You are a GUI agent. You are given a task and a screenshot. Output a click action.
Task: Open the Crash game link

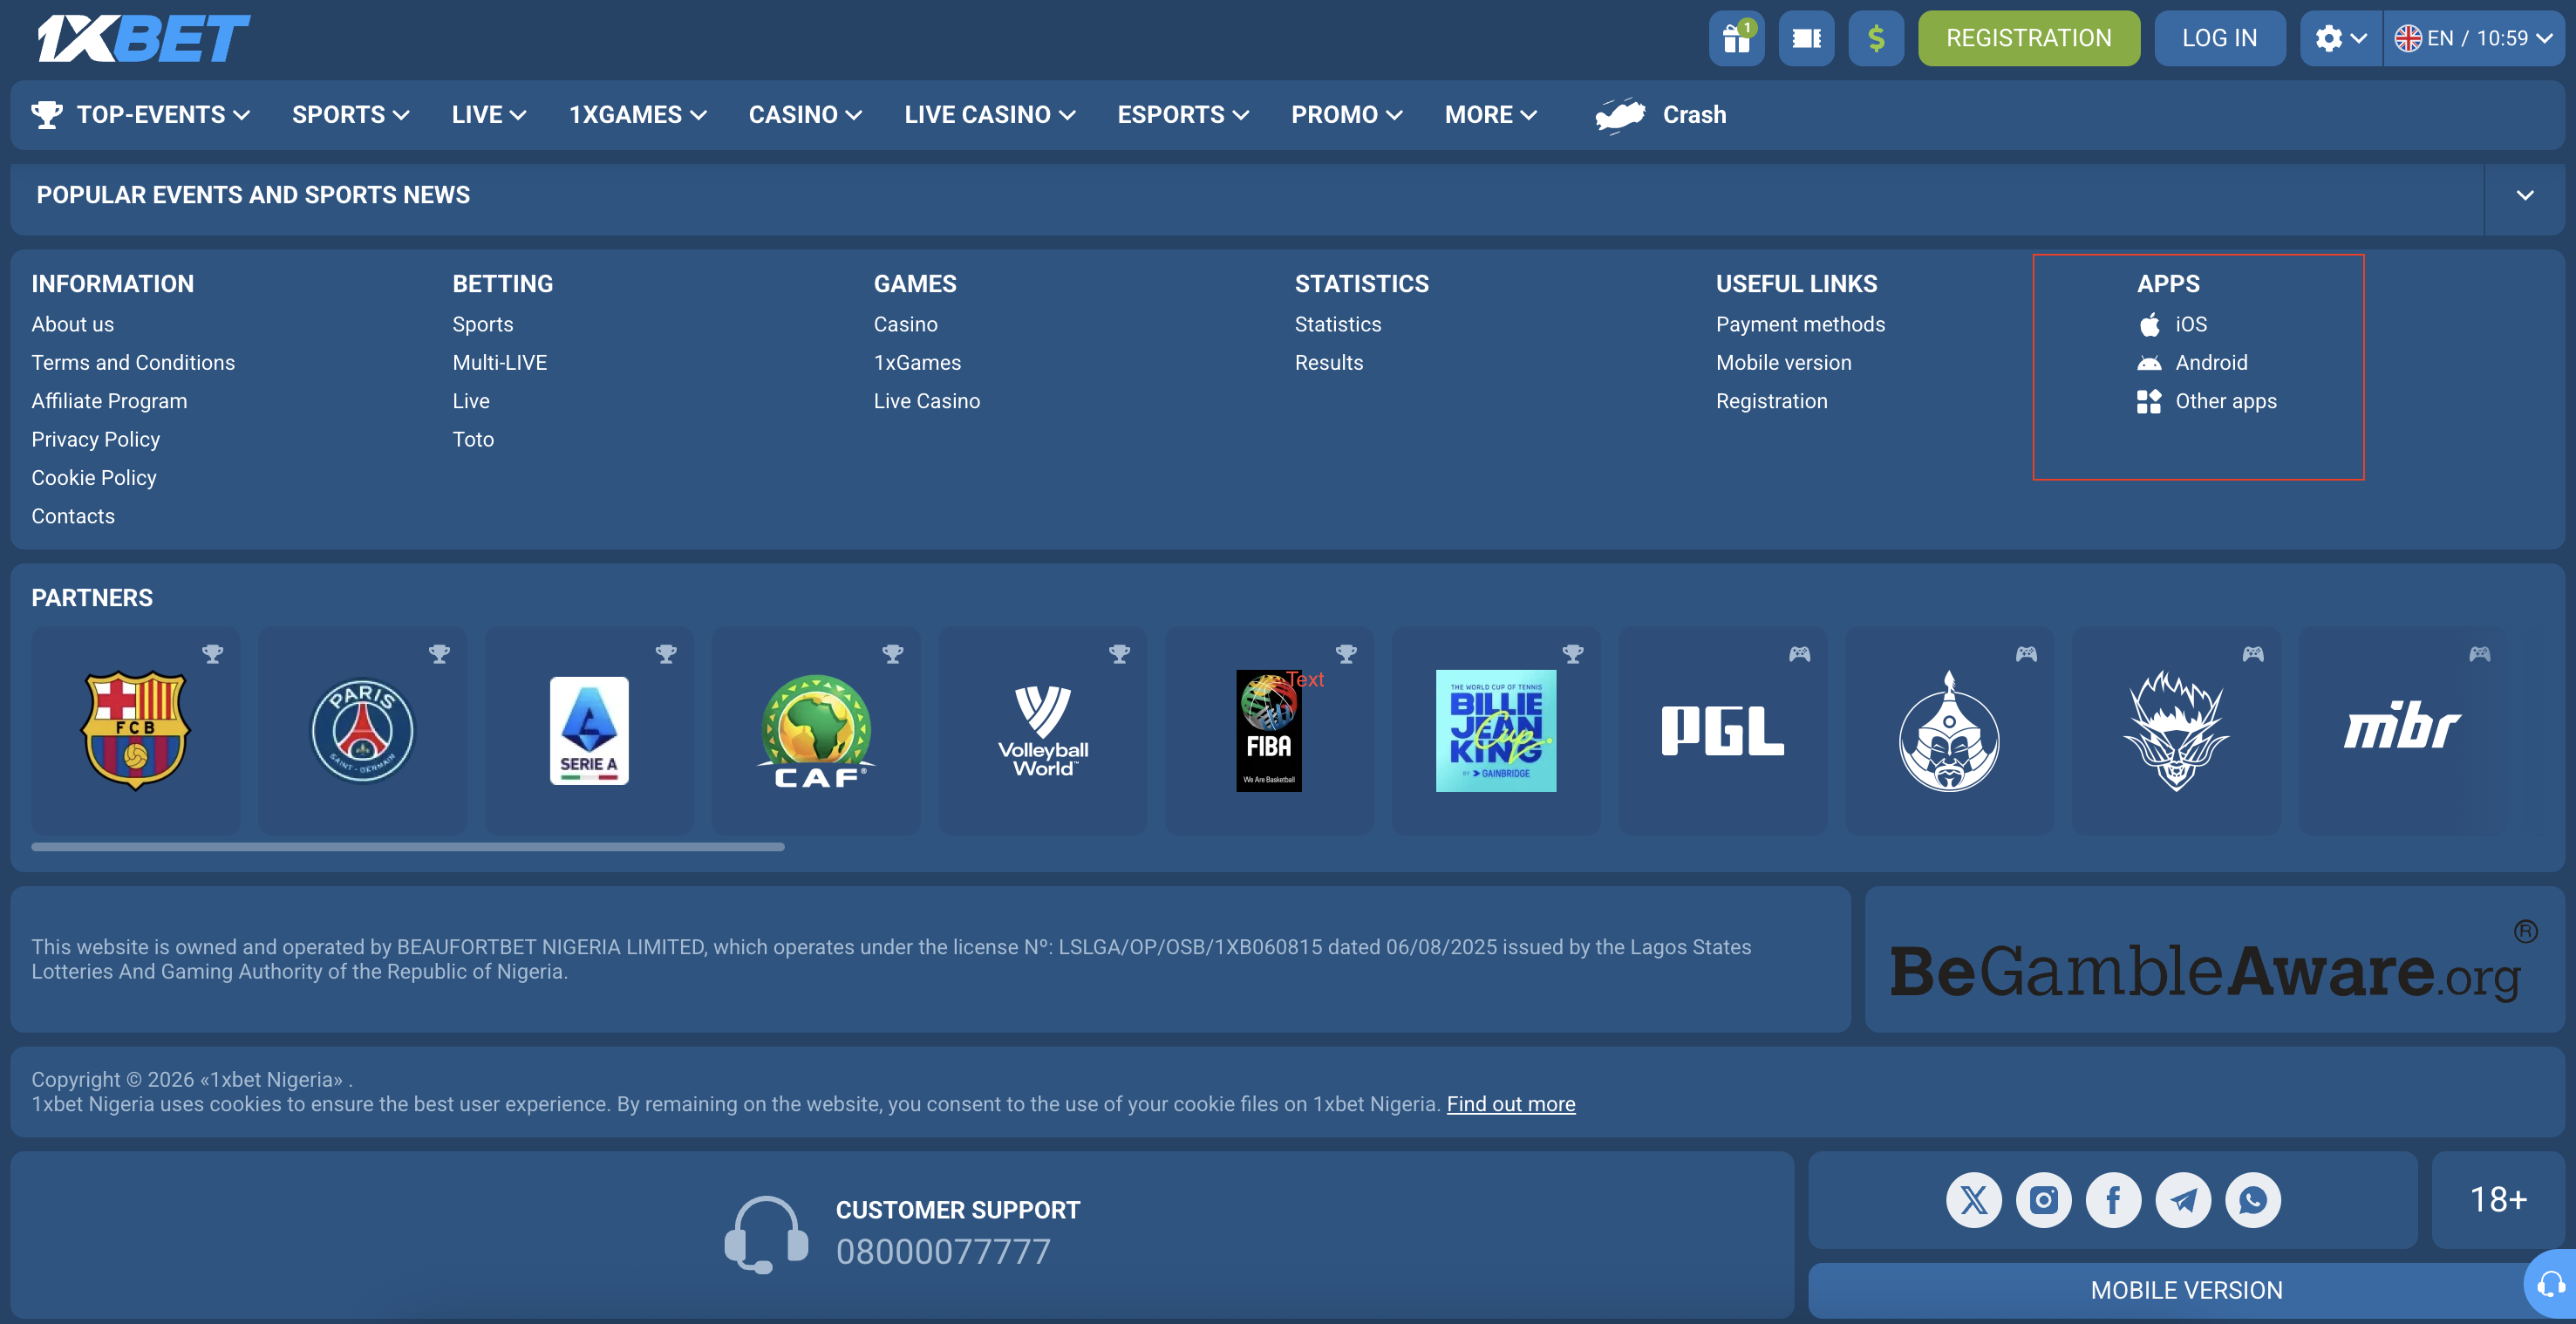pos(1694,115)
